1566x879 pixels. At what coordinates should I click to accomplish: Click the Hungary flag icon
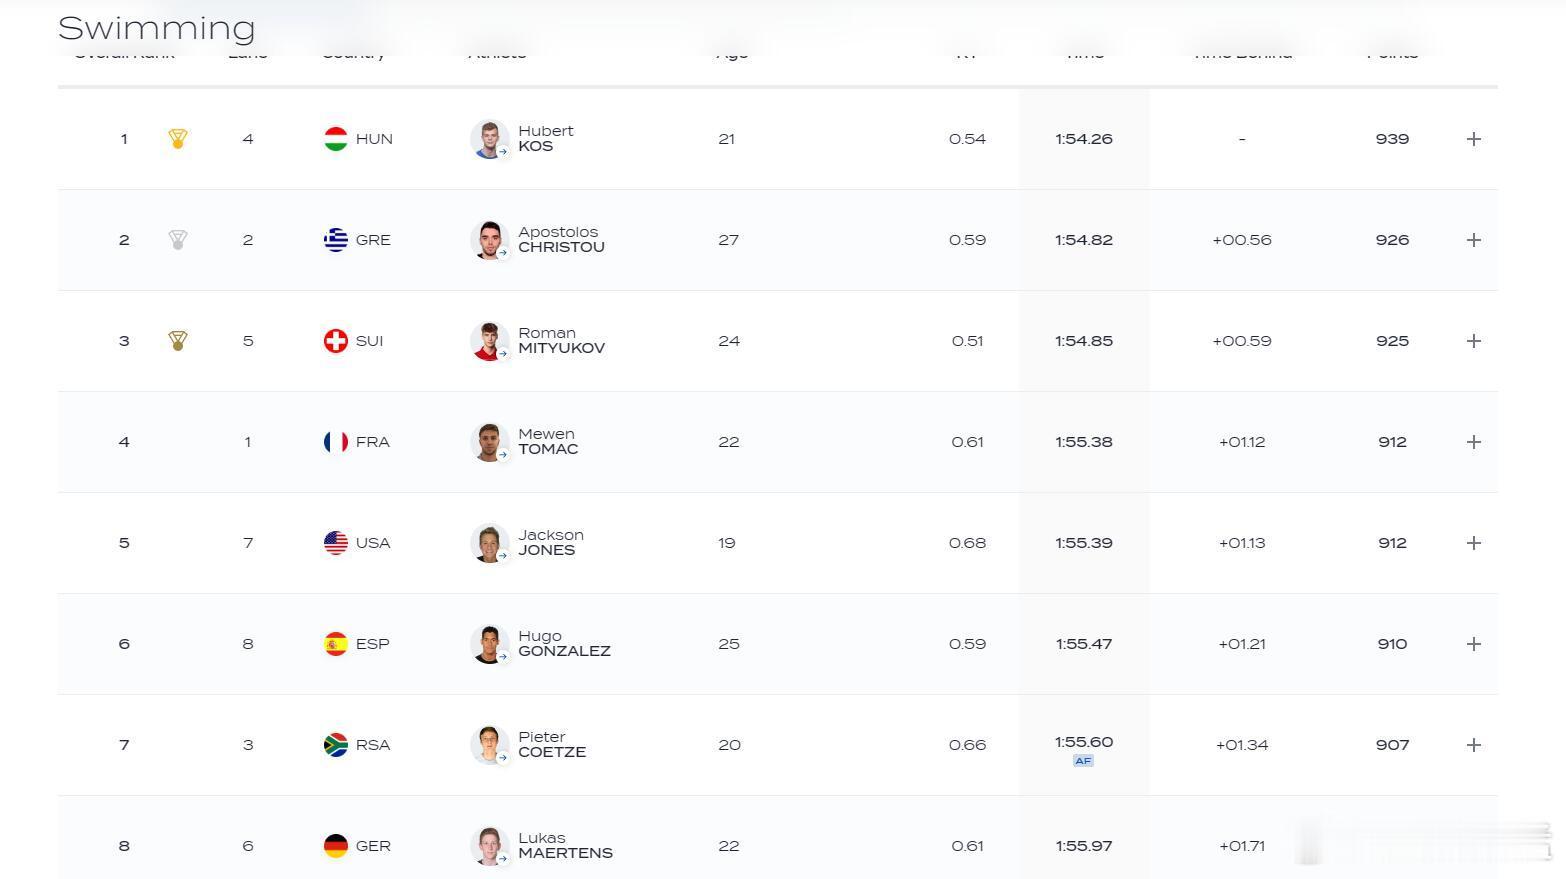coord(336,139)
